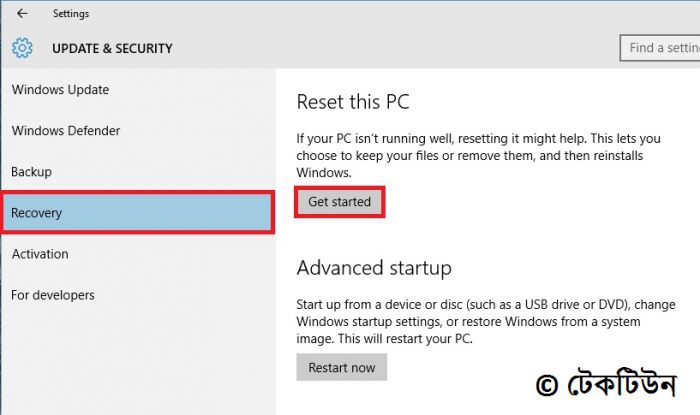Click the Find a setting search box
Viewport: 700px width, 415px height.
click(x=659, y=47)
